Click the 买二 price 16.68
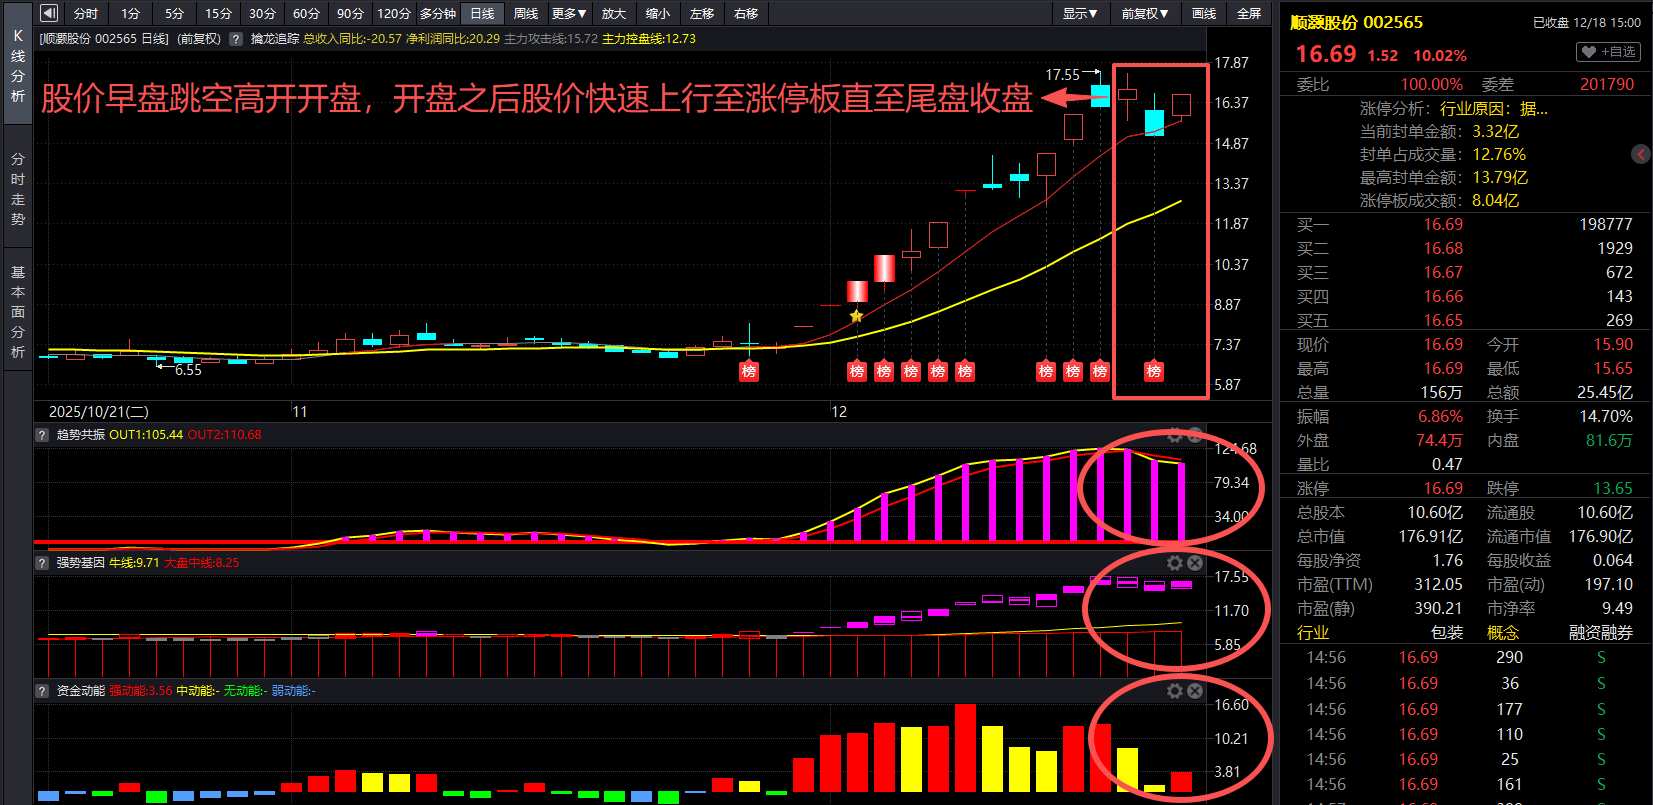1653x805 pixels. tap(1443, 248)
